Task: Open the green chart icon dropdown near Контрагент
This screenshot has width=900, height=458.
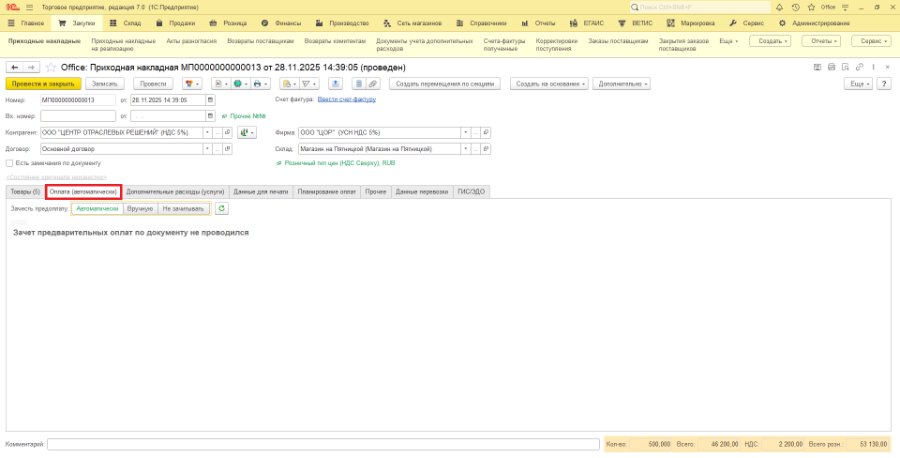Action: pyautogui.click(x=247, y=133)
